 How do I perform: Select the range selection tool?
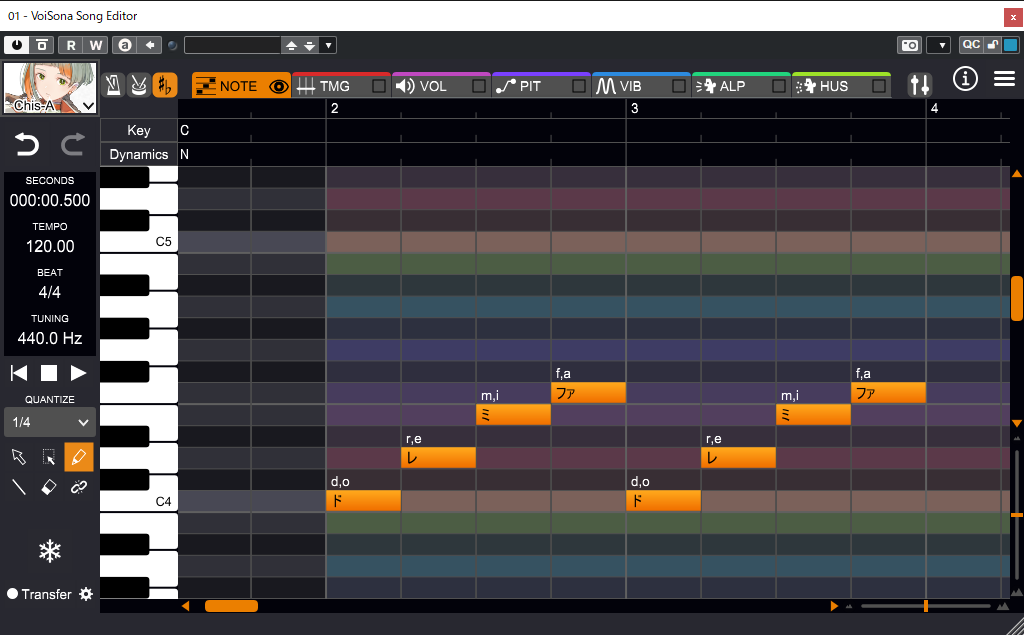pyautogui.click(x=48, y=457)
